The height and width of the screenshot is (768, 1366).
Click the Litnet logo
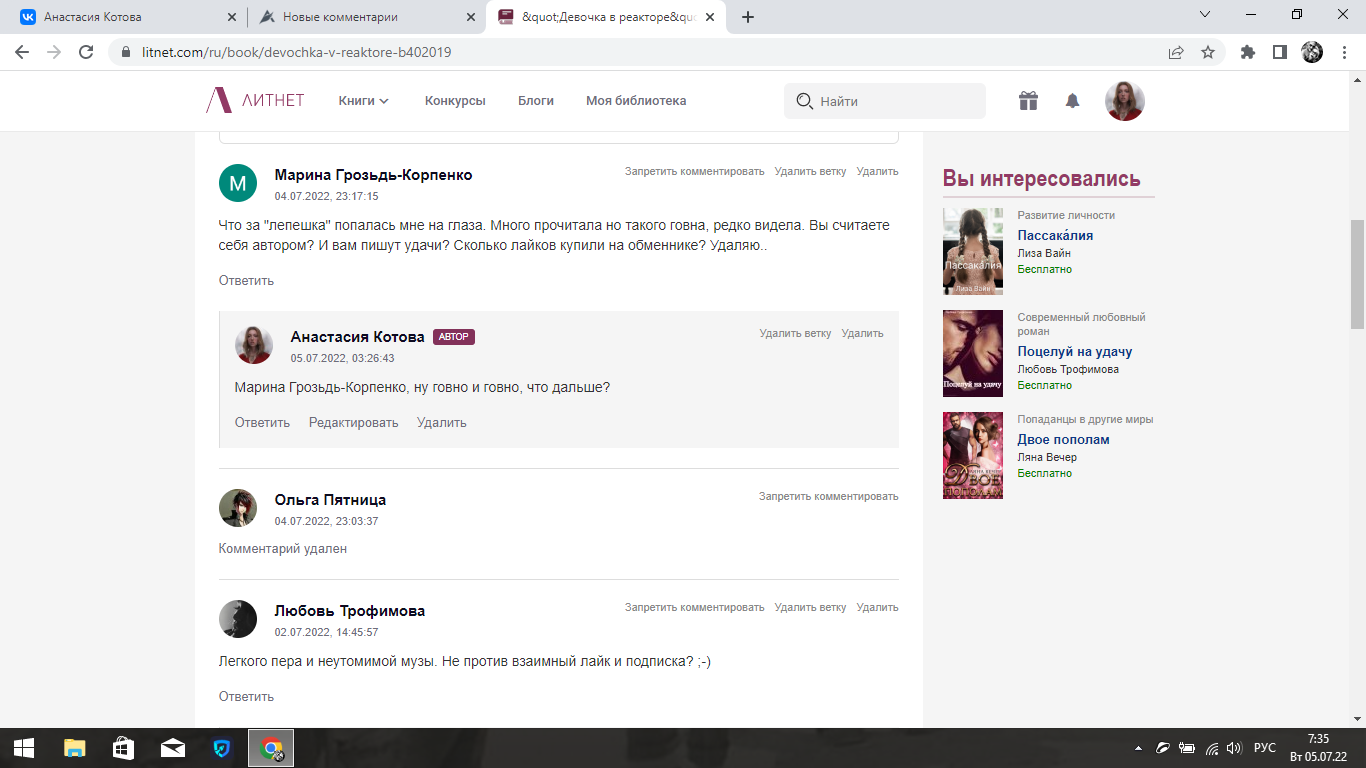255,101
